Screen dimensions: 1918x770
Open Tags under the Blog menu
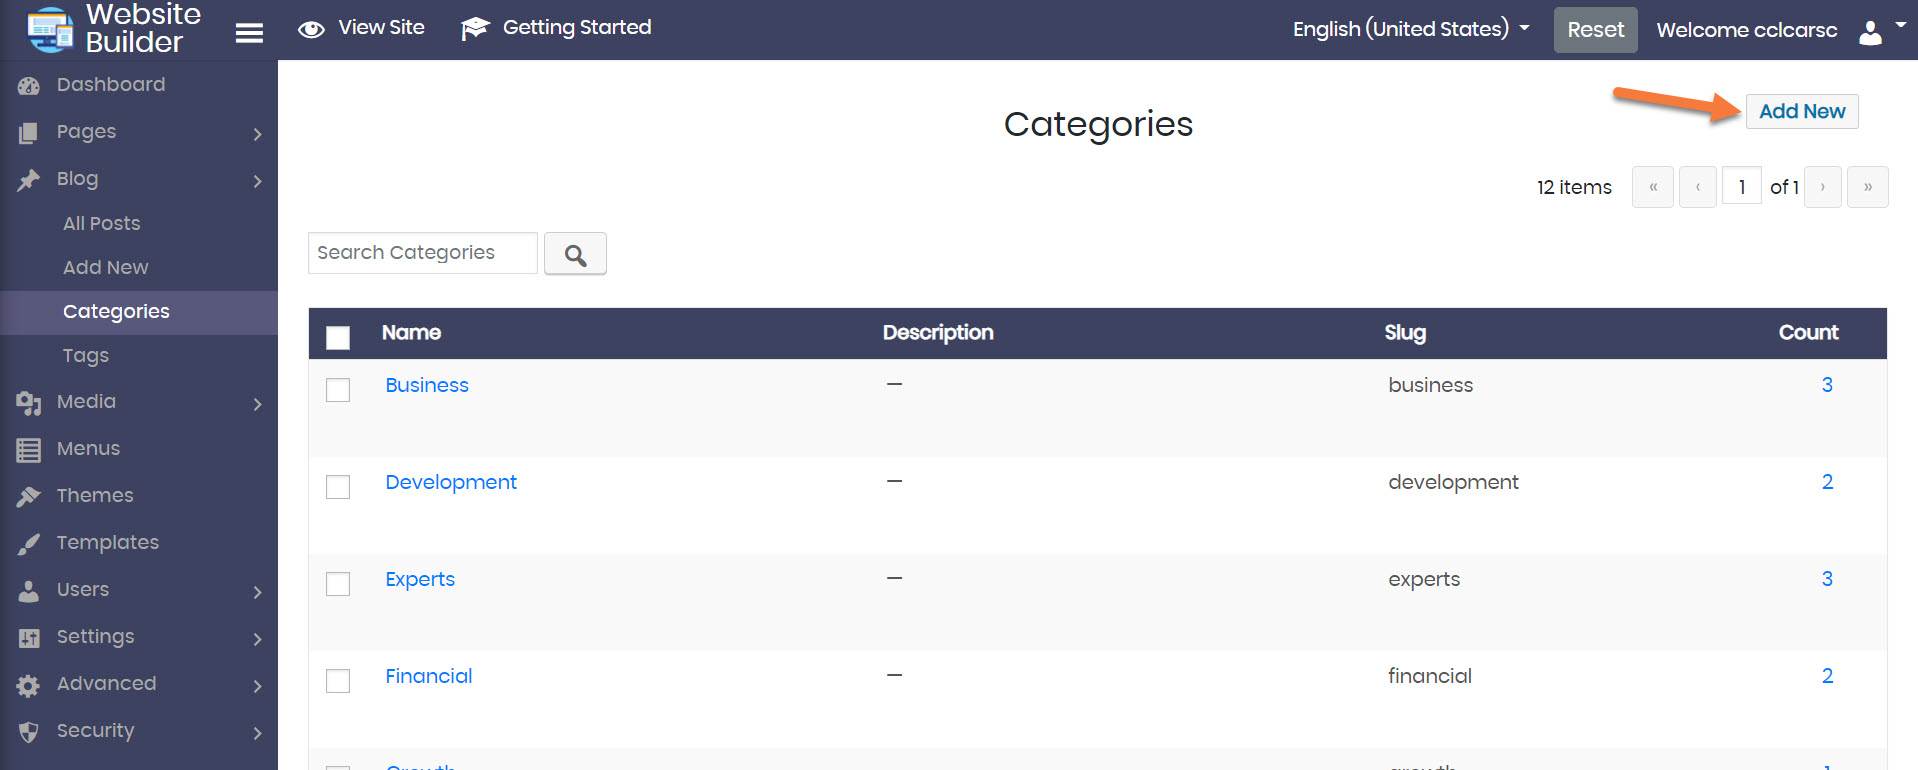coord(86,355)
